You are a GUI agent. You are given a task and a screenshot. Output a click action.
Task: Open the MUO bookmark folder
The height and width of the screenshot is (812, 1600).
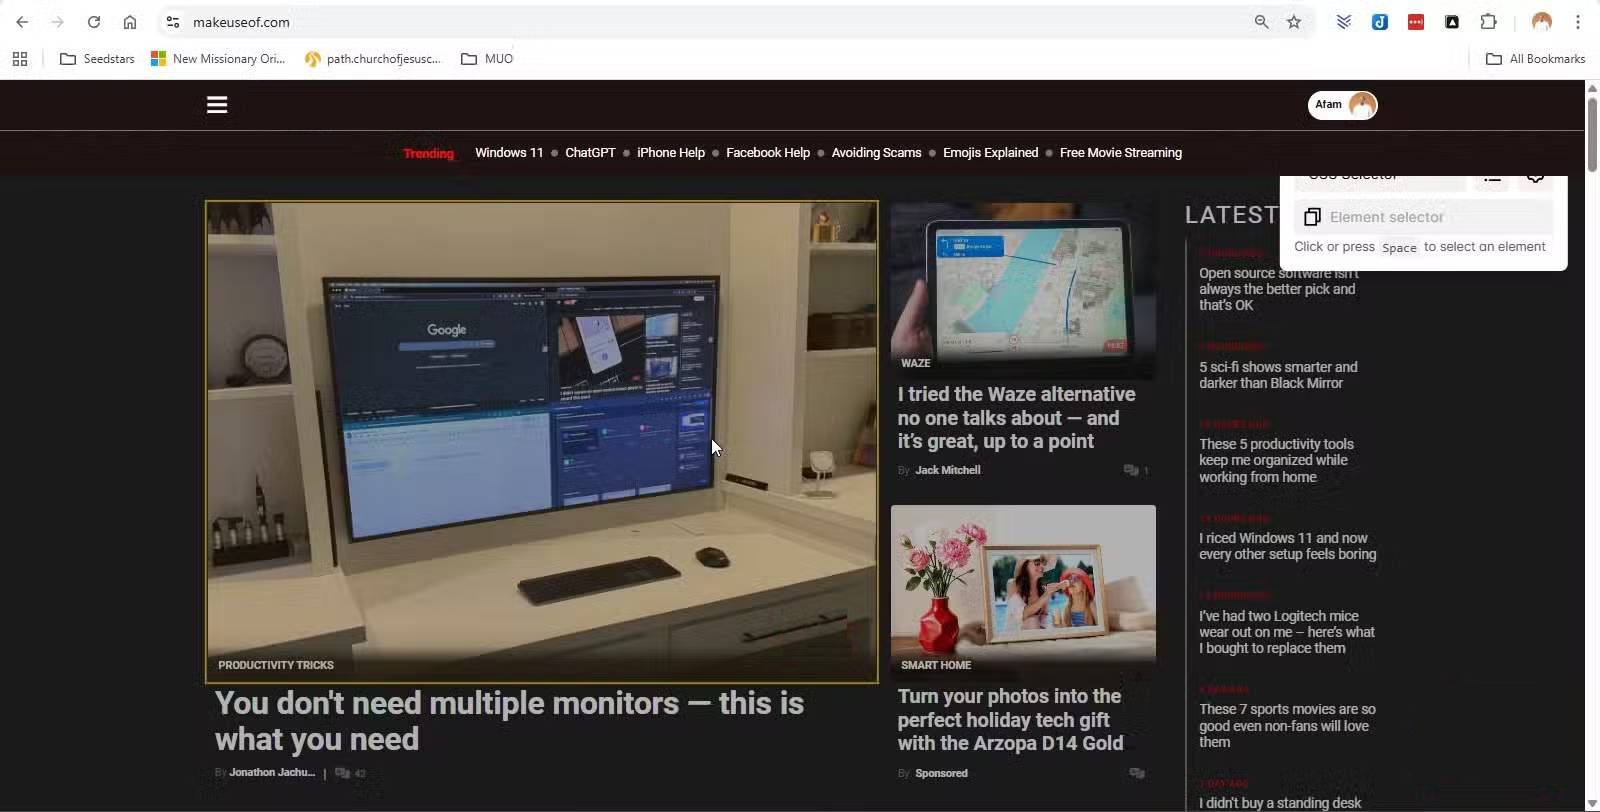[x=487, y=59]
